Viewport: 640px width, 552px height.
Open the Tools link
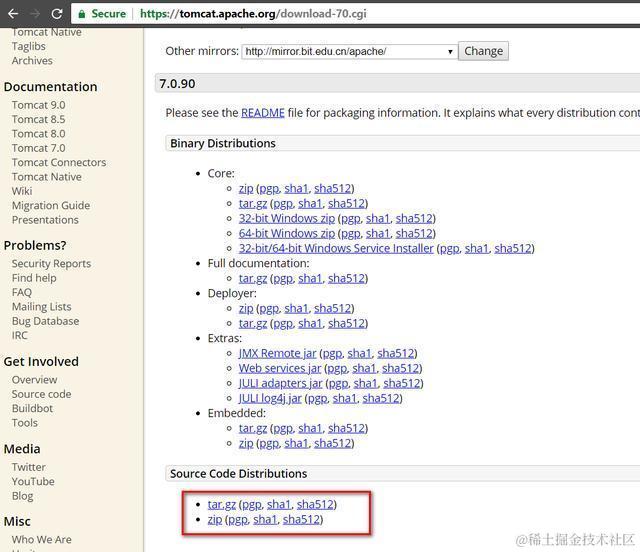pos(24,423)
